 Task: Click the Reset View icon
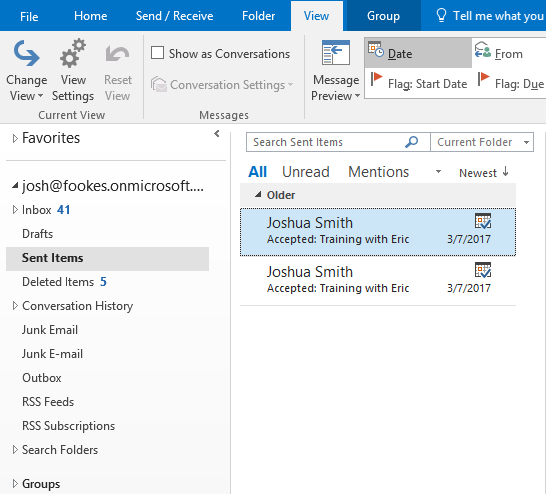point(117,53)
